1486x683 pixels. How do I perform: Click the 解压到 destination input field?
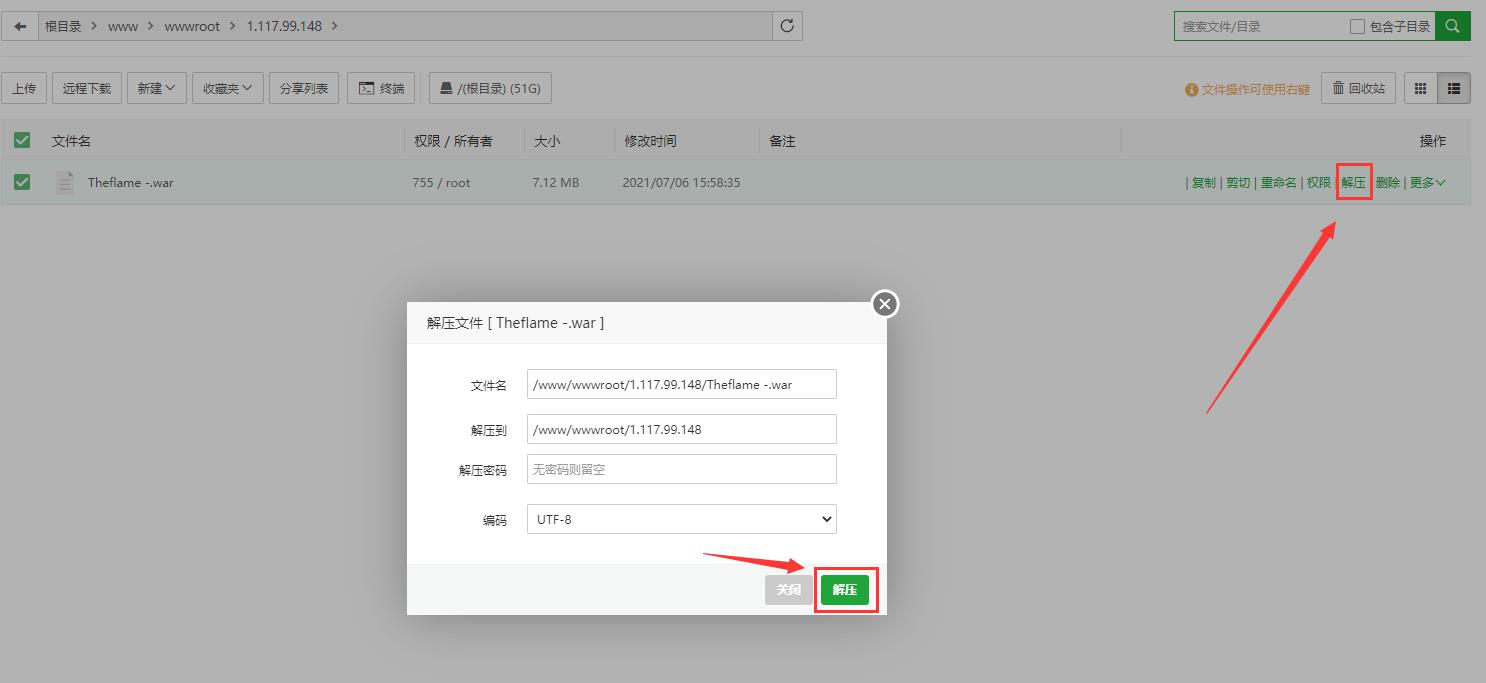682,429
